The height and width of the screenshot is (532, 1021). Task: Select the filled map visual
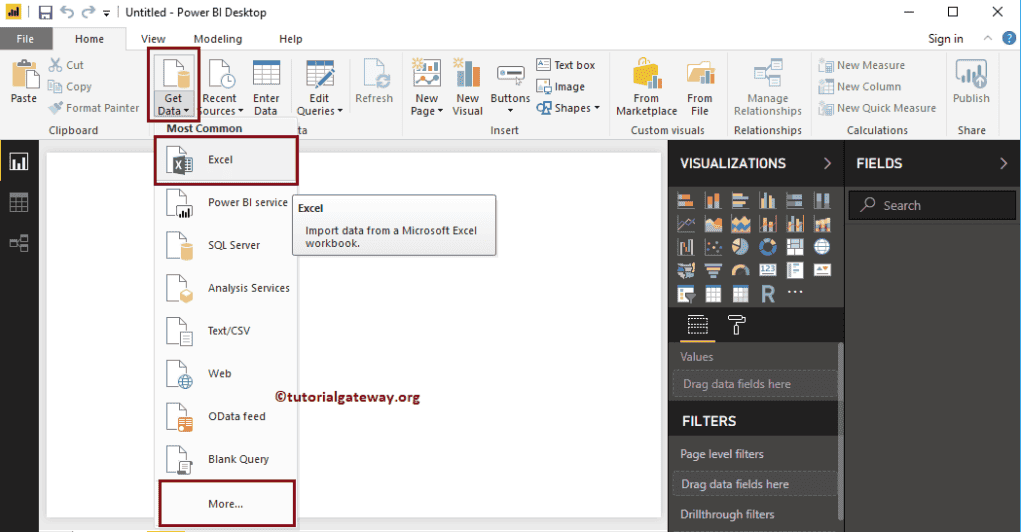pos(686,270)
